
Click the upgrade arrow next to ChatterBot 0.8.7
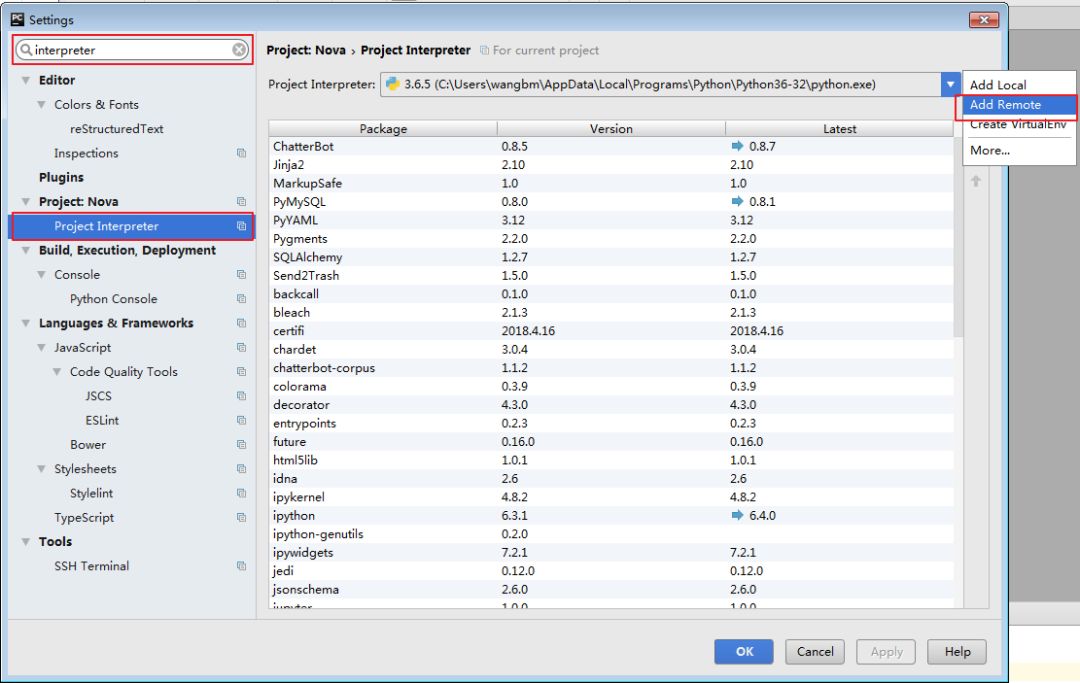point(737,146)
